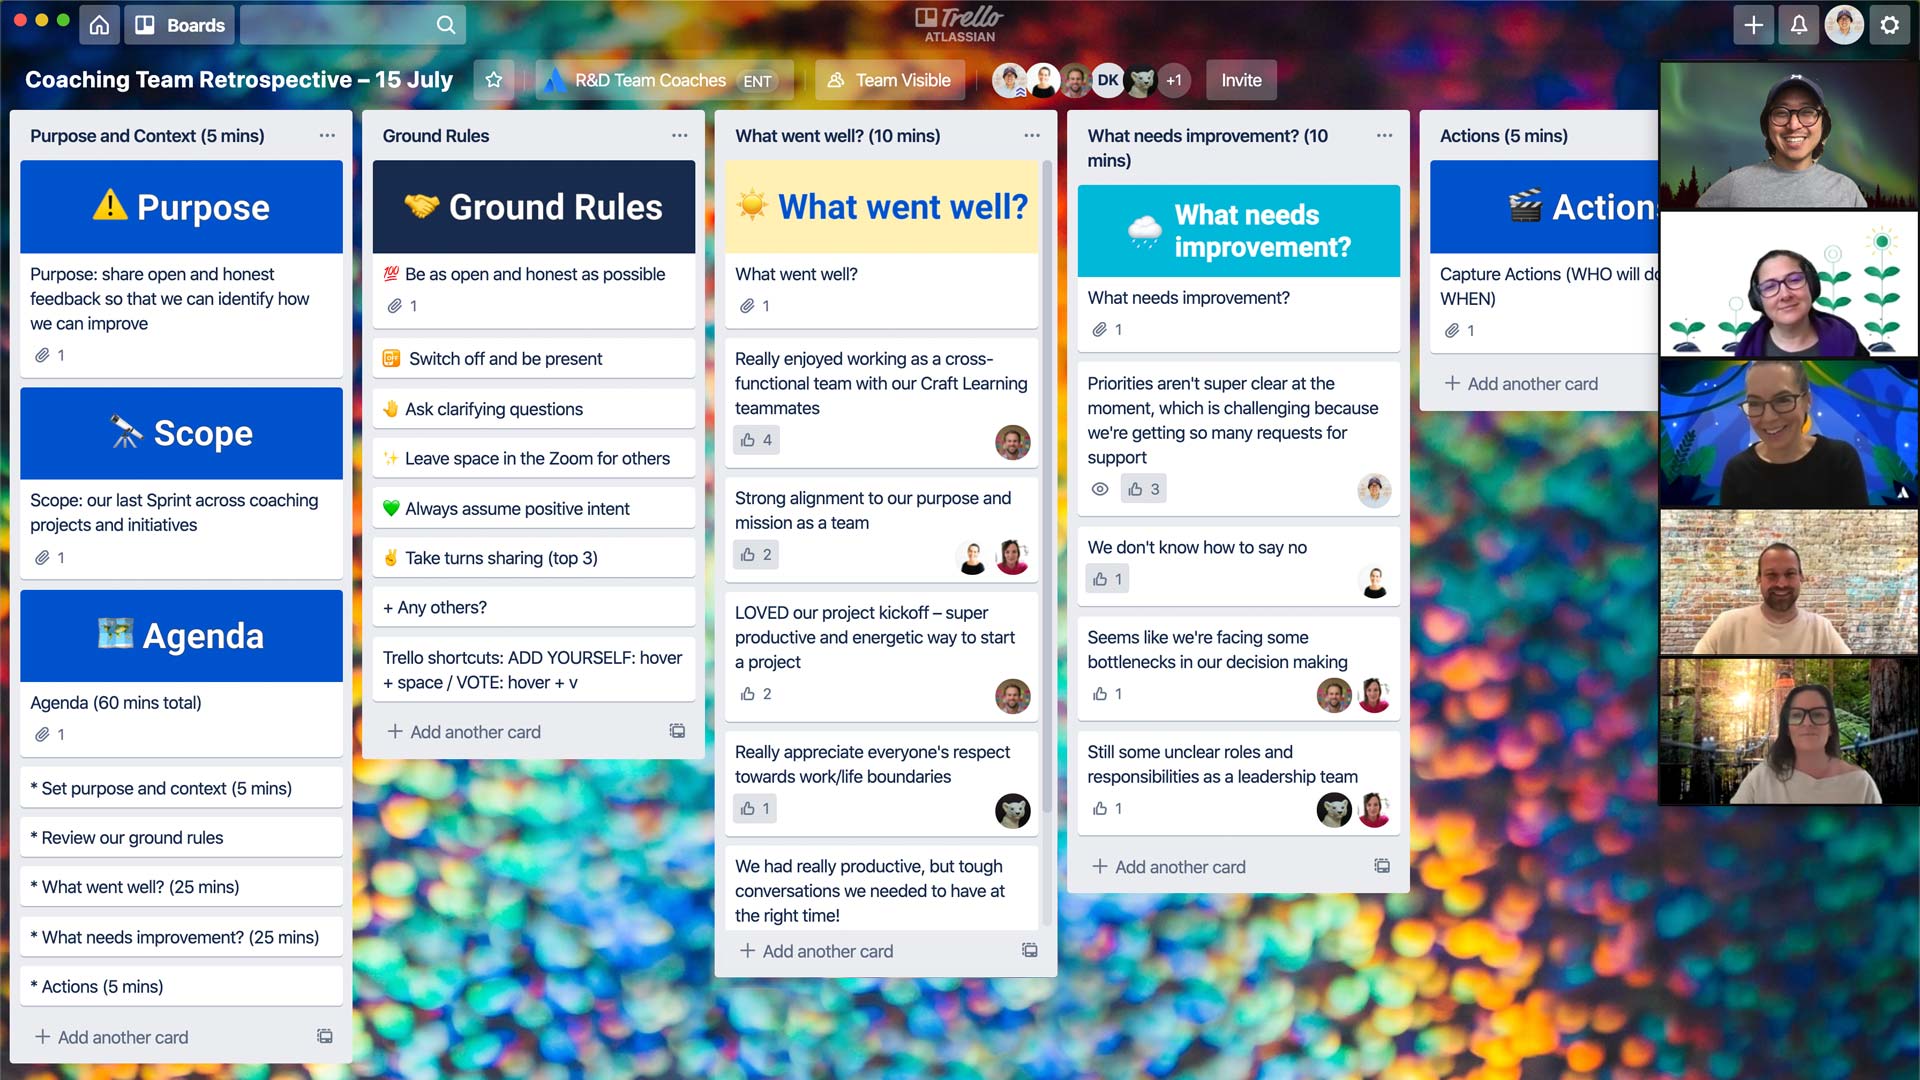1920x1080 pixels.
Task: Open the search icon in top navigation
Action: point(446,24)
